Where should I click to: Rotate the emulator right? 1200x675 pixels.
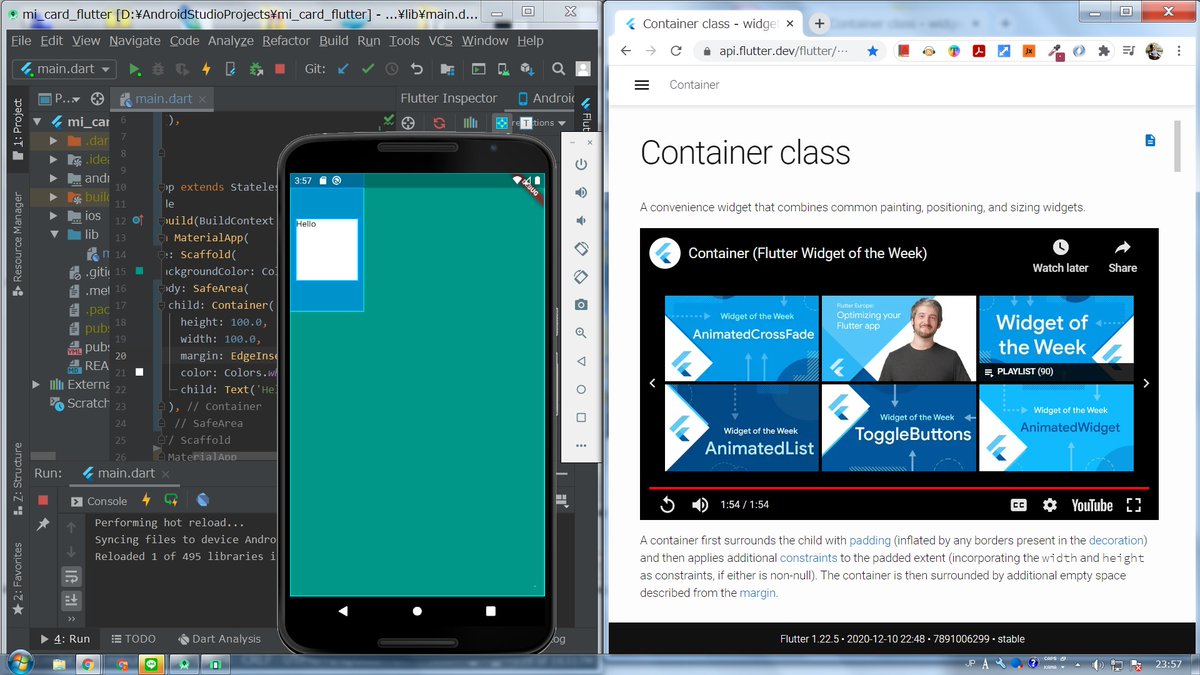(x=581, y=276)
